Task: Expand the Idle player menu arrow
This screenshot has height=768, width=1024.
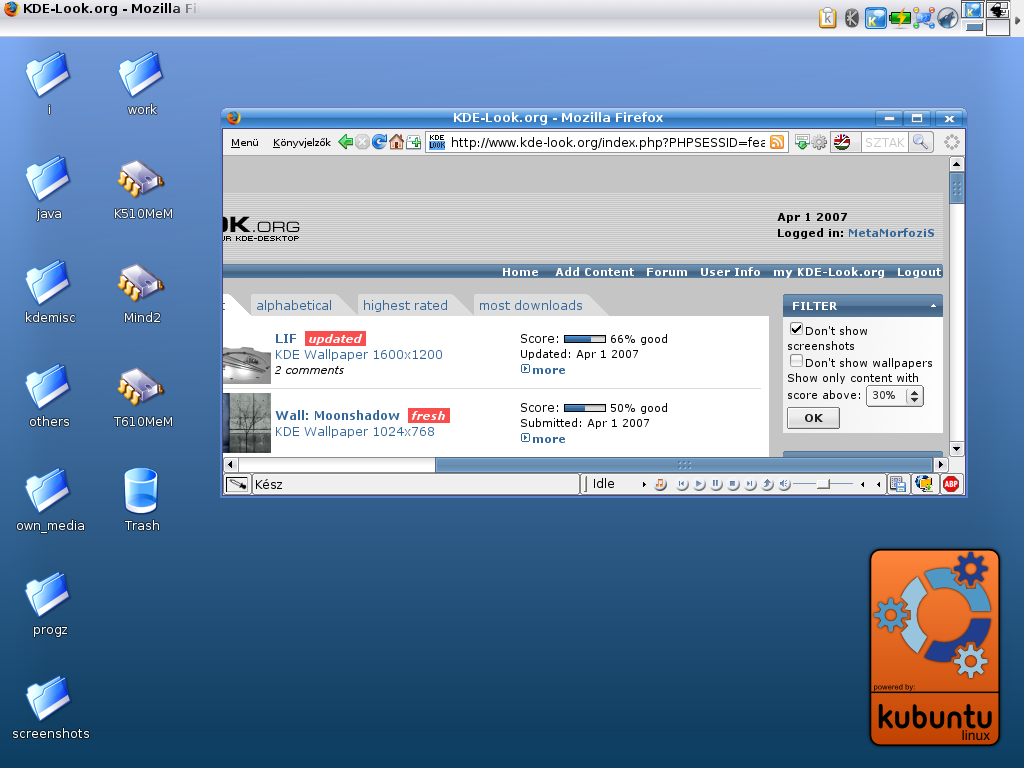Action: tap(644, 484)
